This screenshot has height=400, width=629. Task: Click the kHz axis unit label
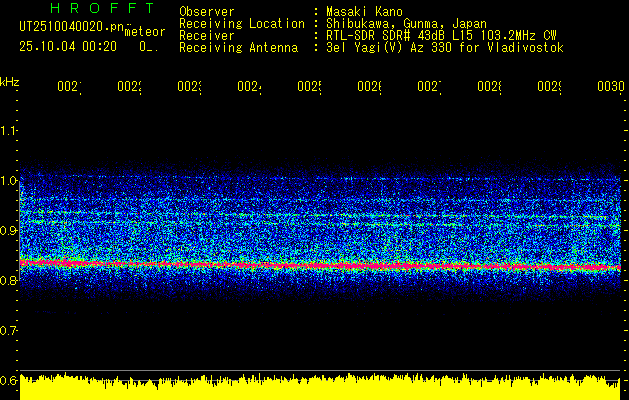10,83
